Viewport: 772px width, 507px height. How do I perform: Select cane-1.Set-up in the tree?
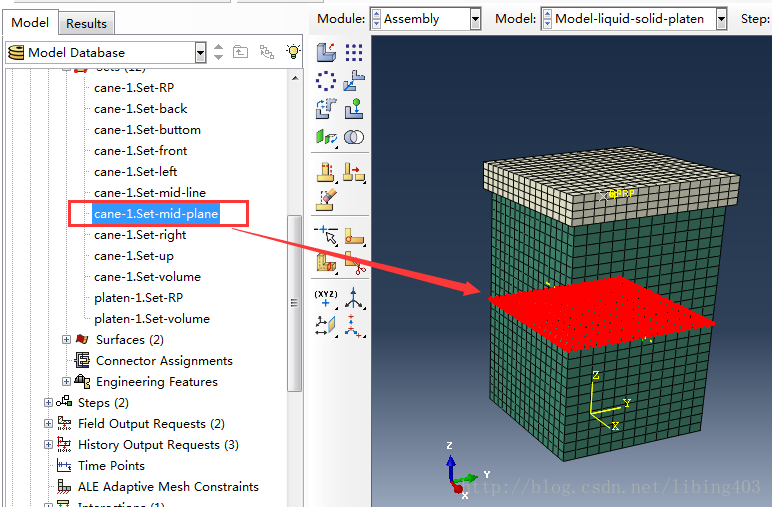click(x=134, y=256)
